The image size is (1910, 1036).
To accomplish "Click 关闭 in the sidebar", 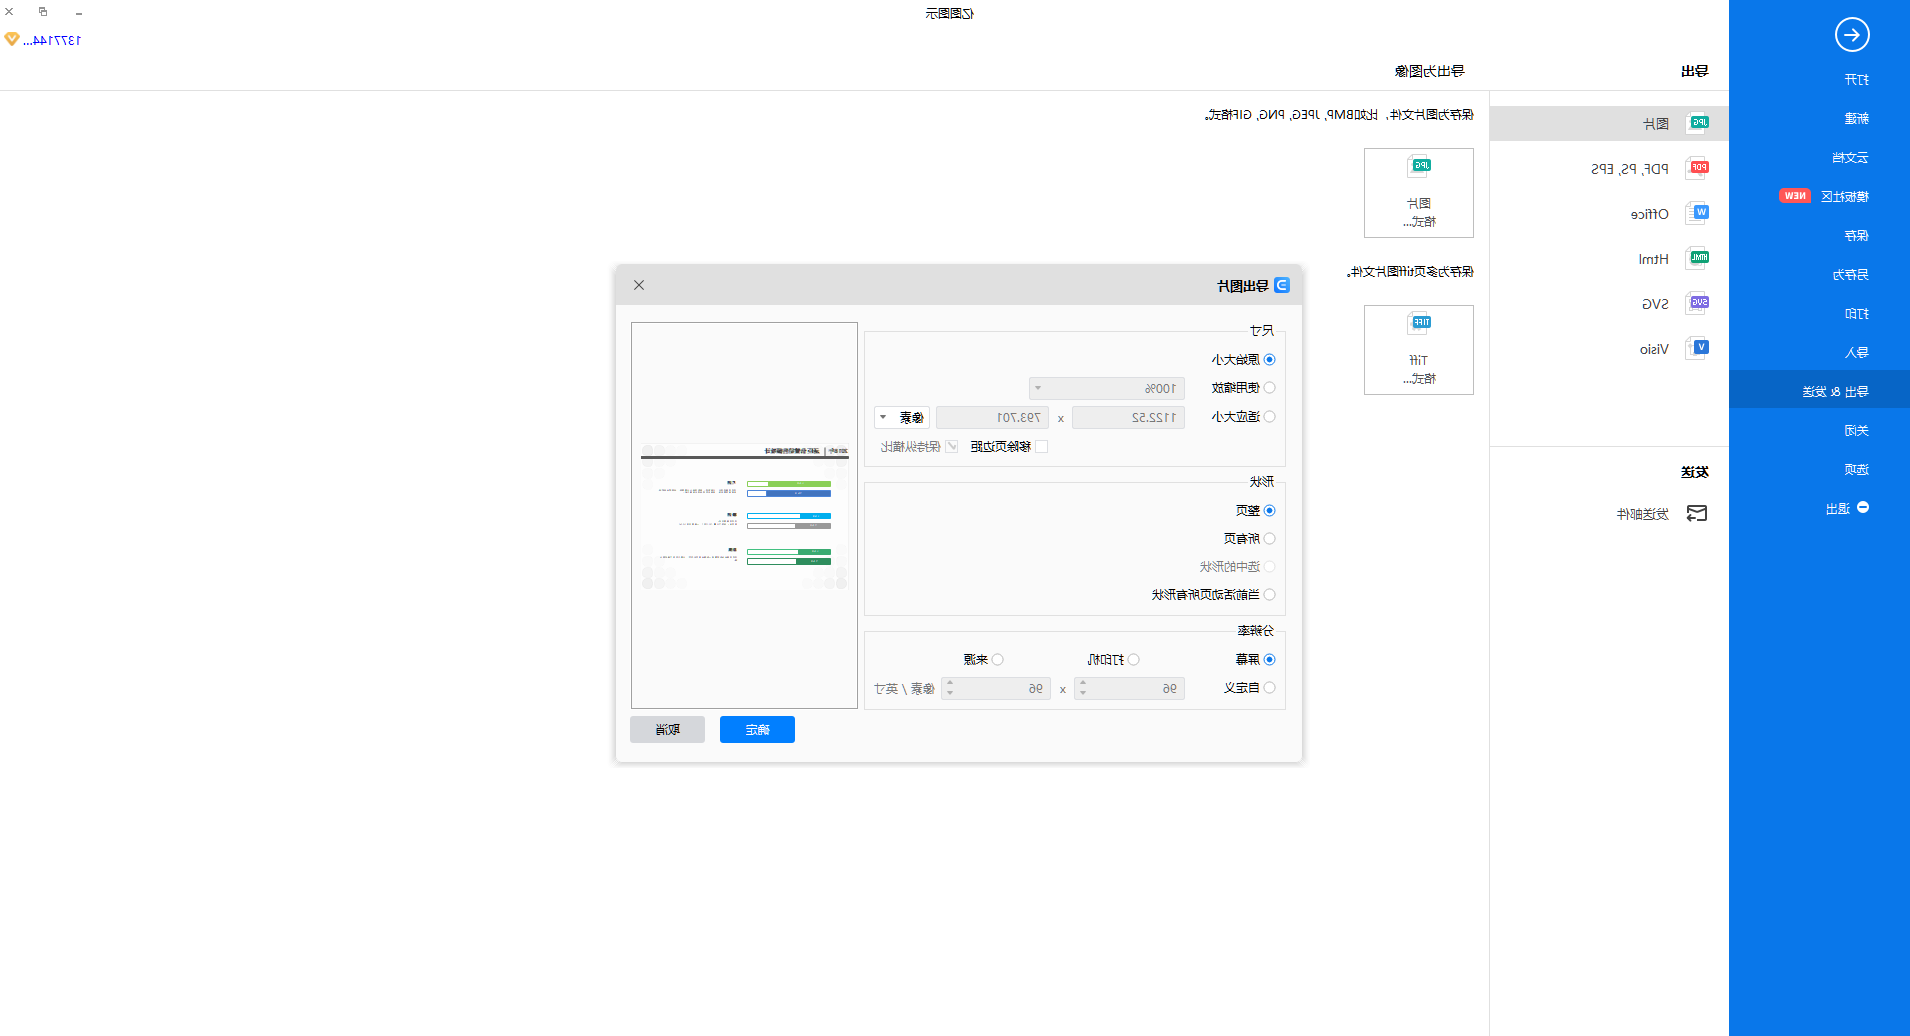I will coord(1857,431).
